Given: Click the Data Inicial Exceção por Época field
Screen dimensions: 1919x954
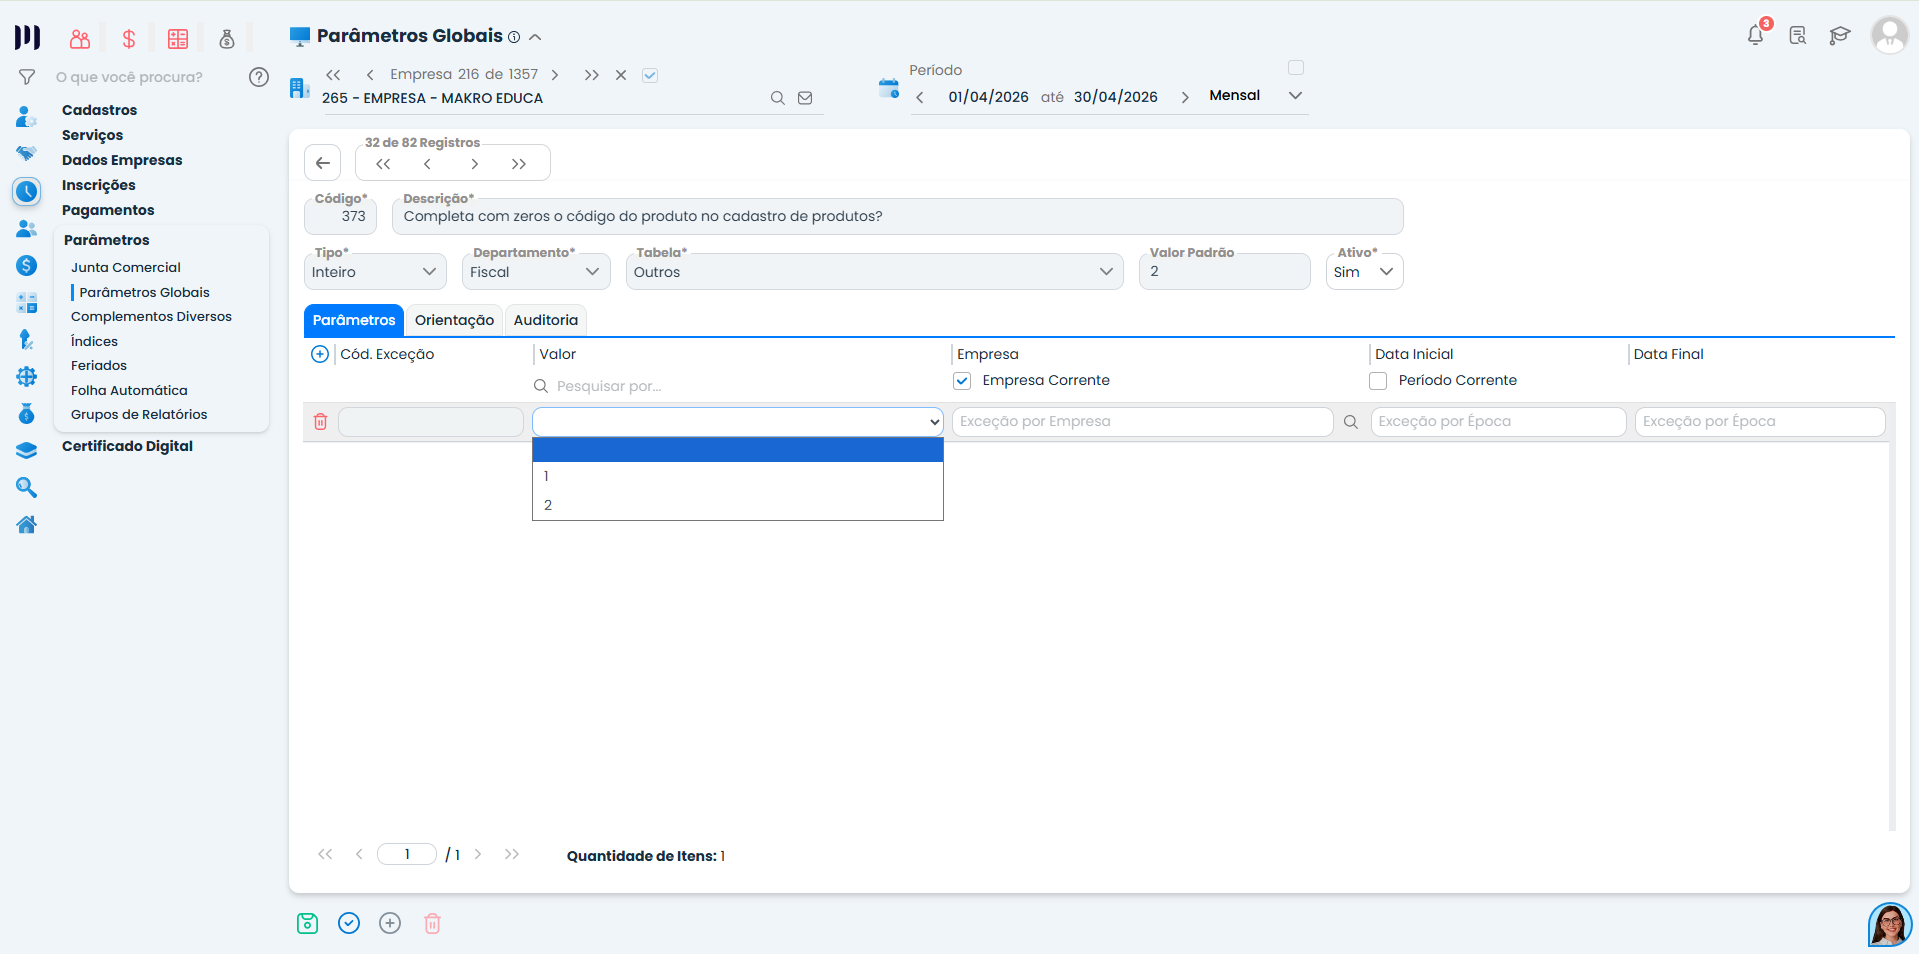Looking at the screenshot, I should point(1498,422).
